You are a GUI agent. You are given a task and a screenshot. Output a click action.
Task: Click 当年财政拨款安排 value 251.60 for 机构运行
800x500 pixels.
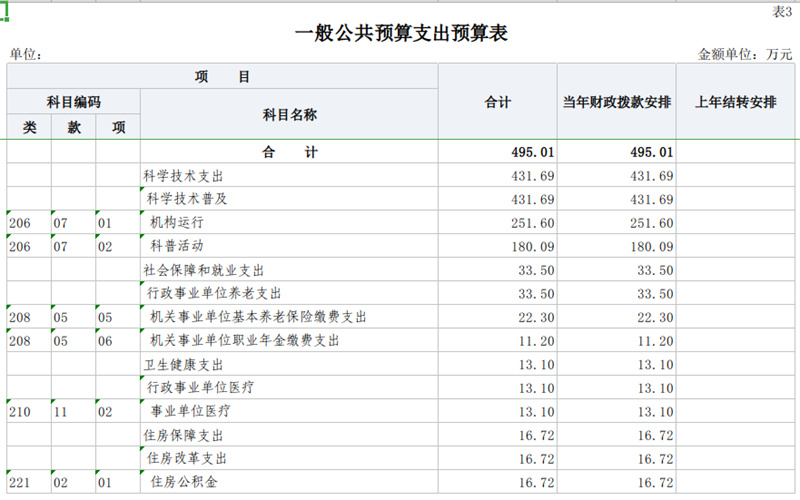[652, 223]
